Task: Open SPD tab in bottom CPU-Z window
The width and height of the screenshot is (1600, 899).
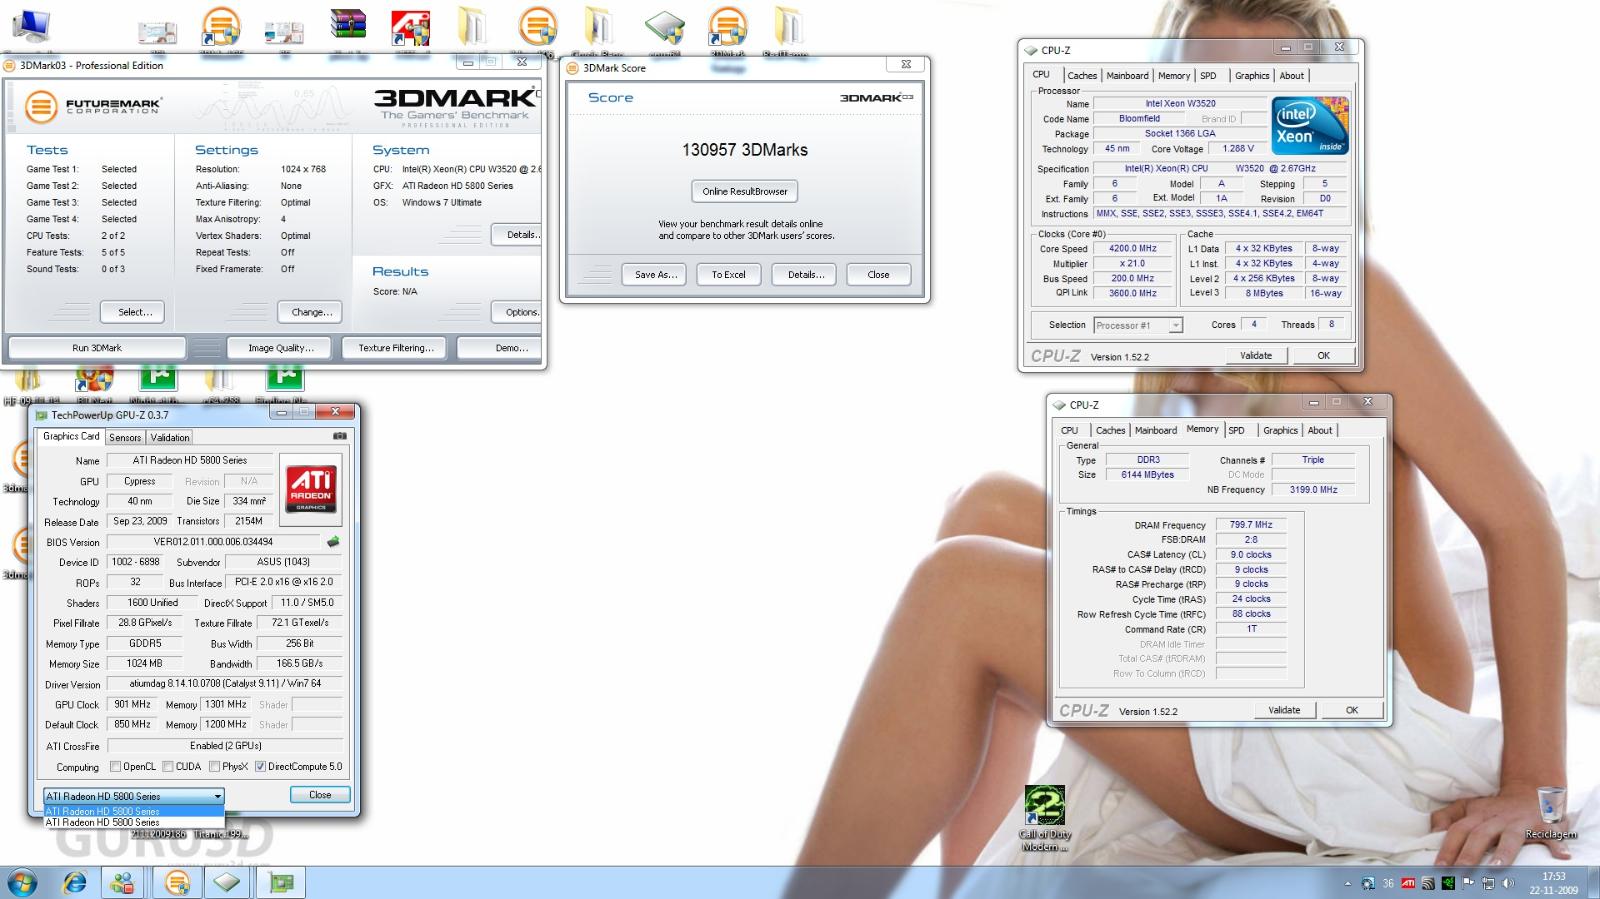Action: tap(1237, 430)
